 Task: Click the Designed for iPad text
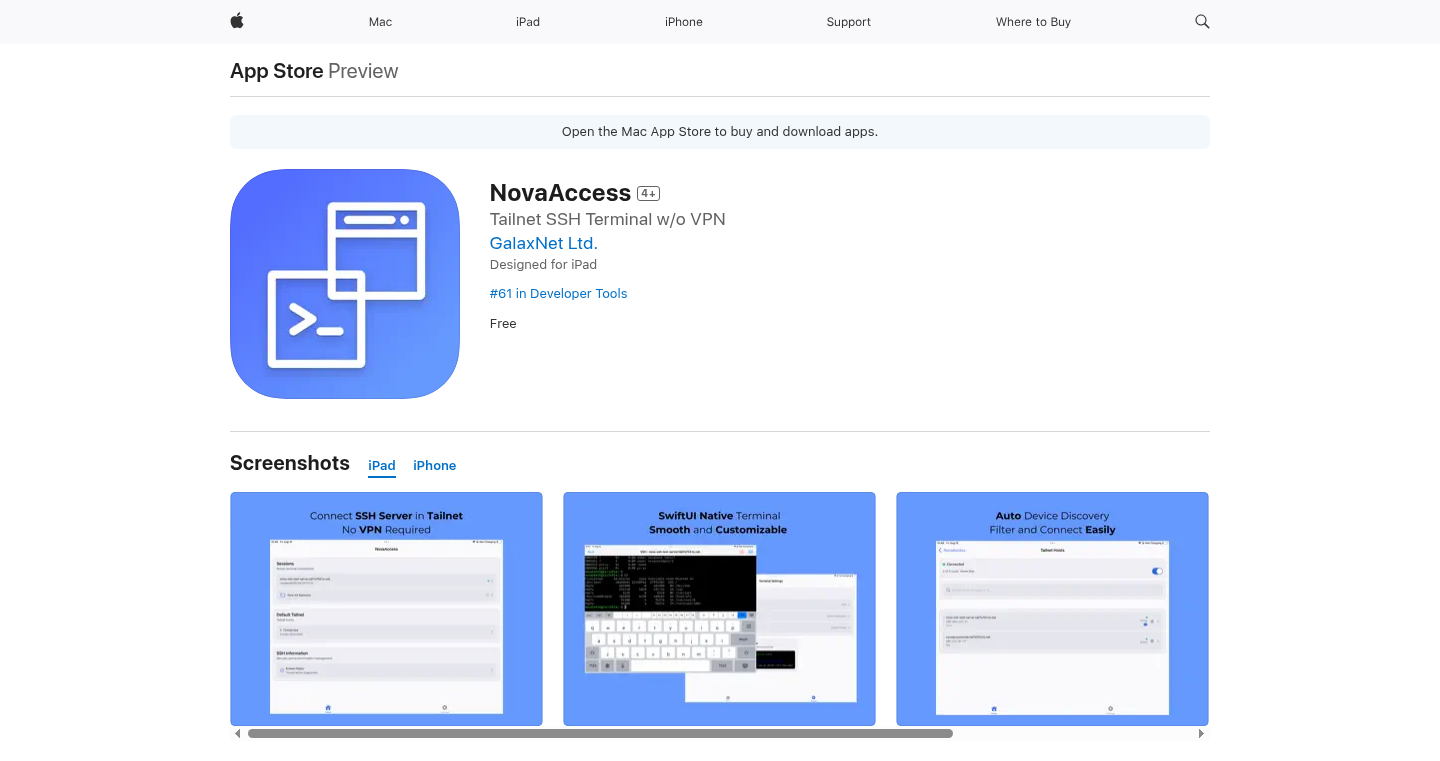pos(543,265)
